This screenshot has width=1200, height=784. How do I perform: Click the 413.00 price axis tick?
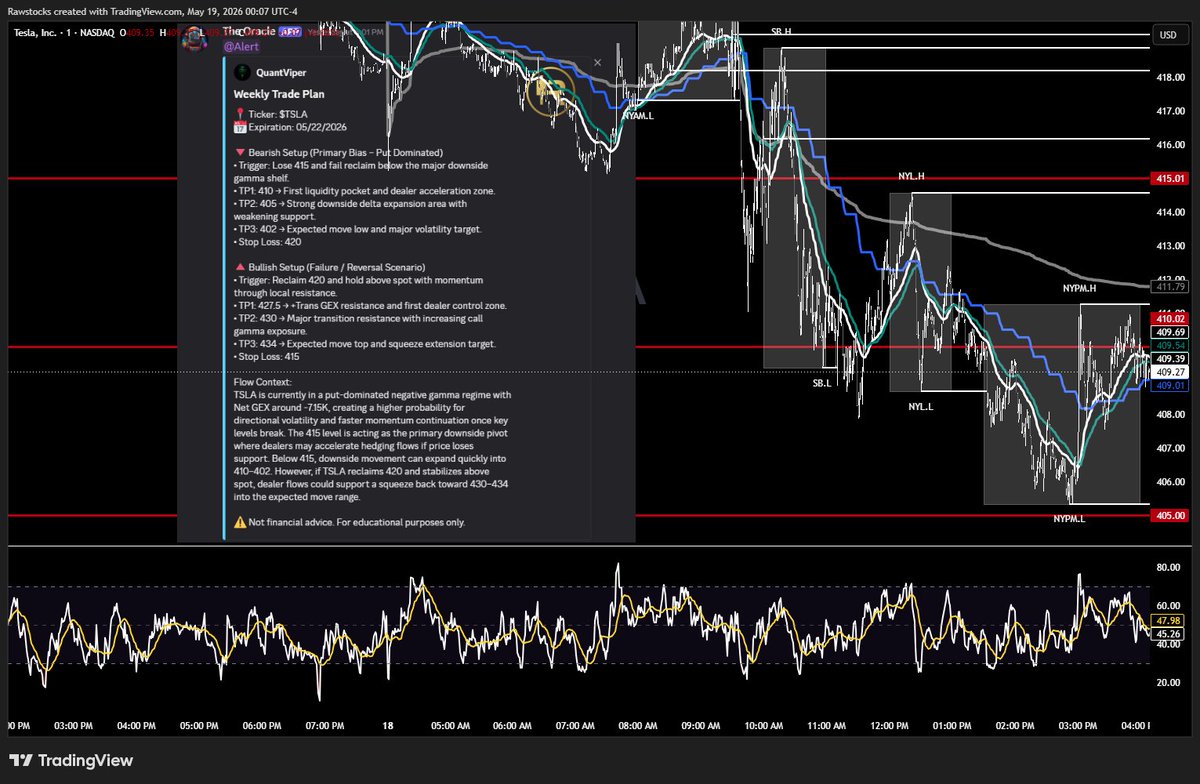(x=1170, y=246)
